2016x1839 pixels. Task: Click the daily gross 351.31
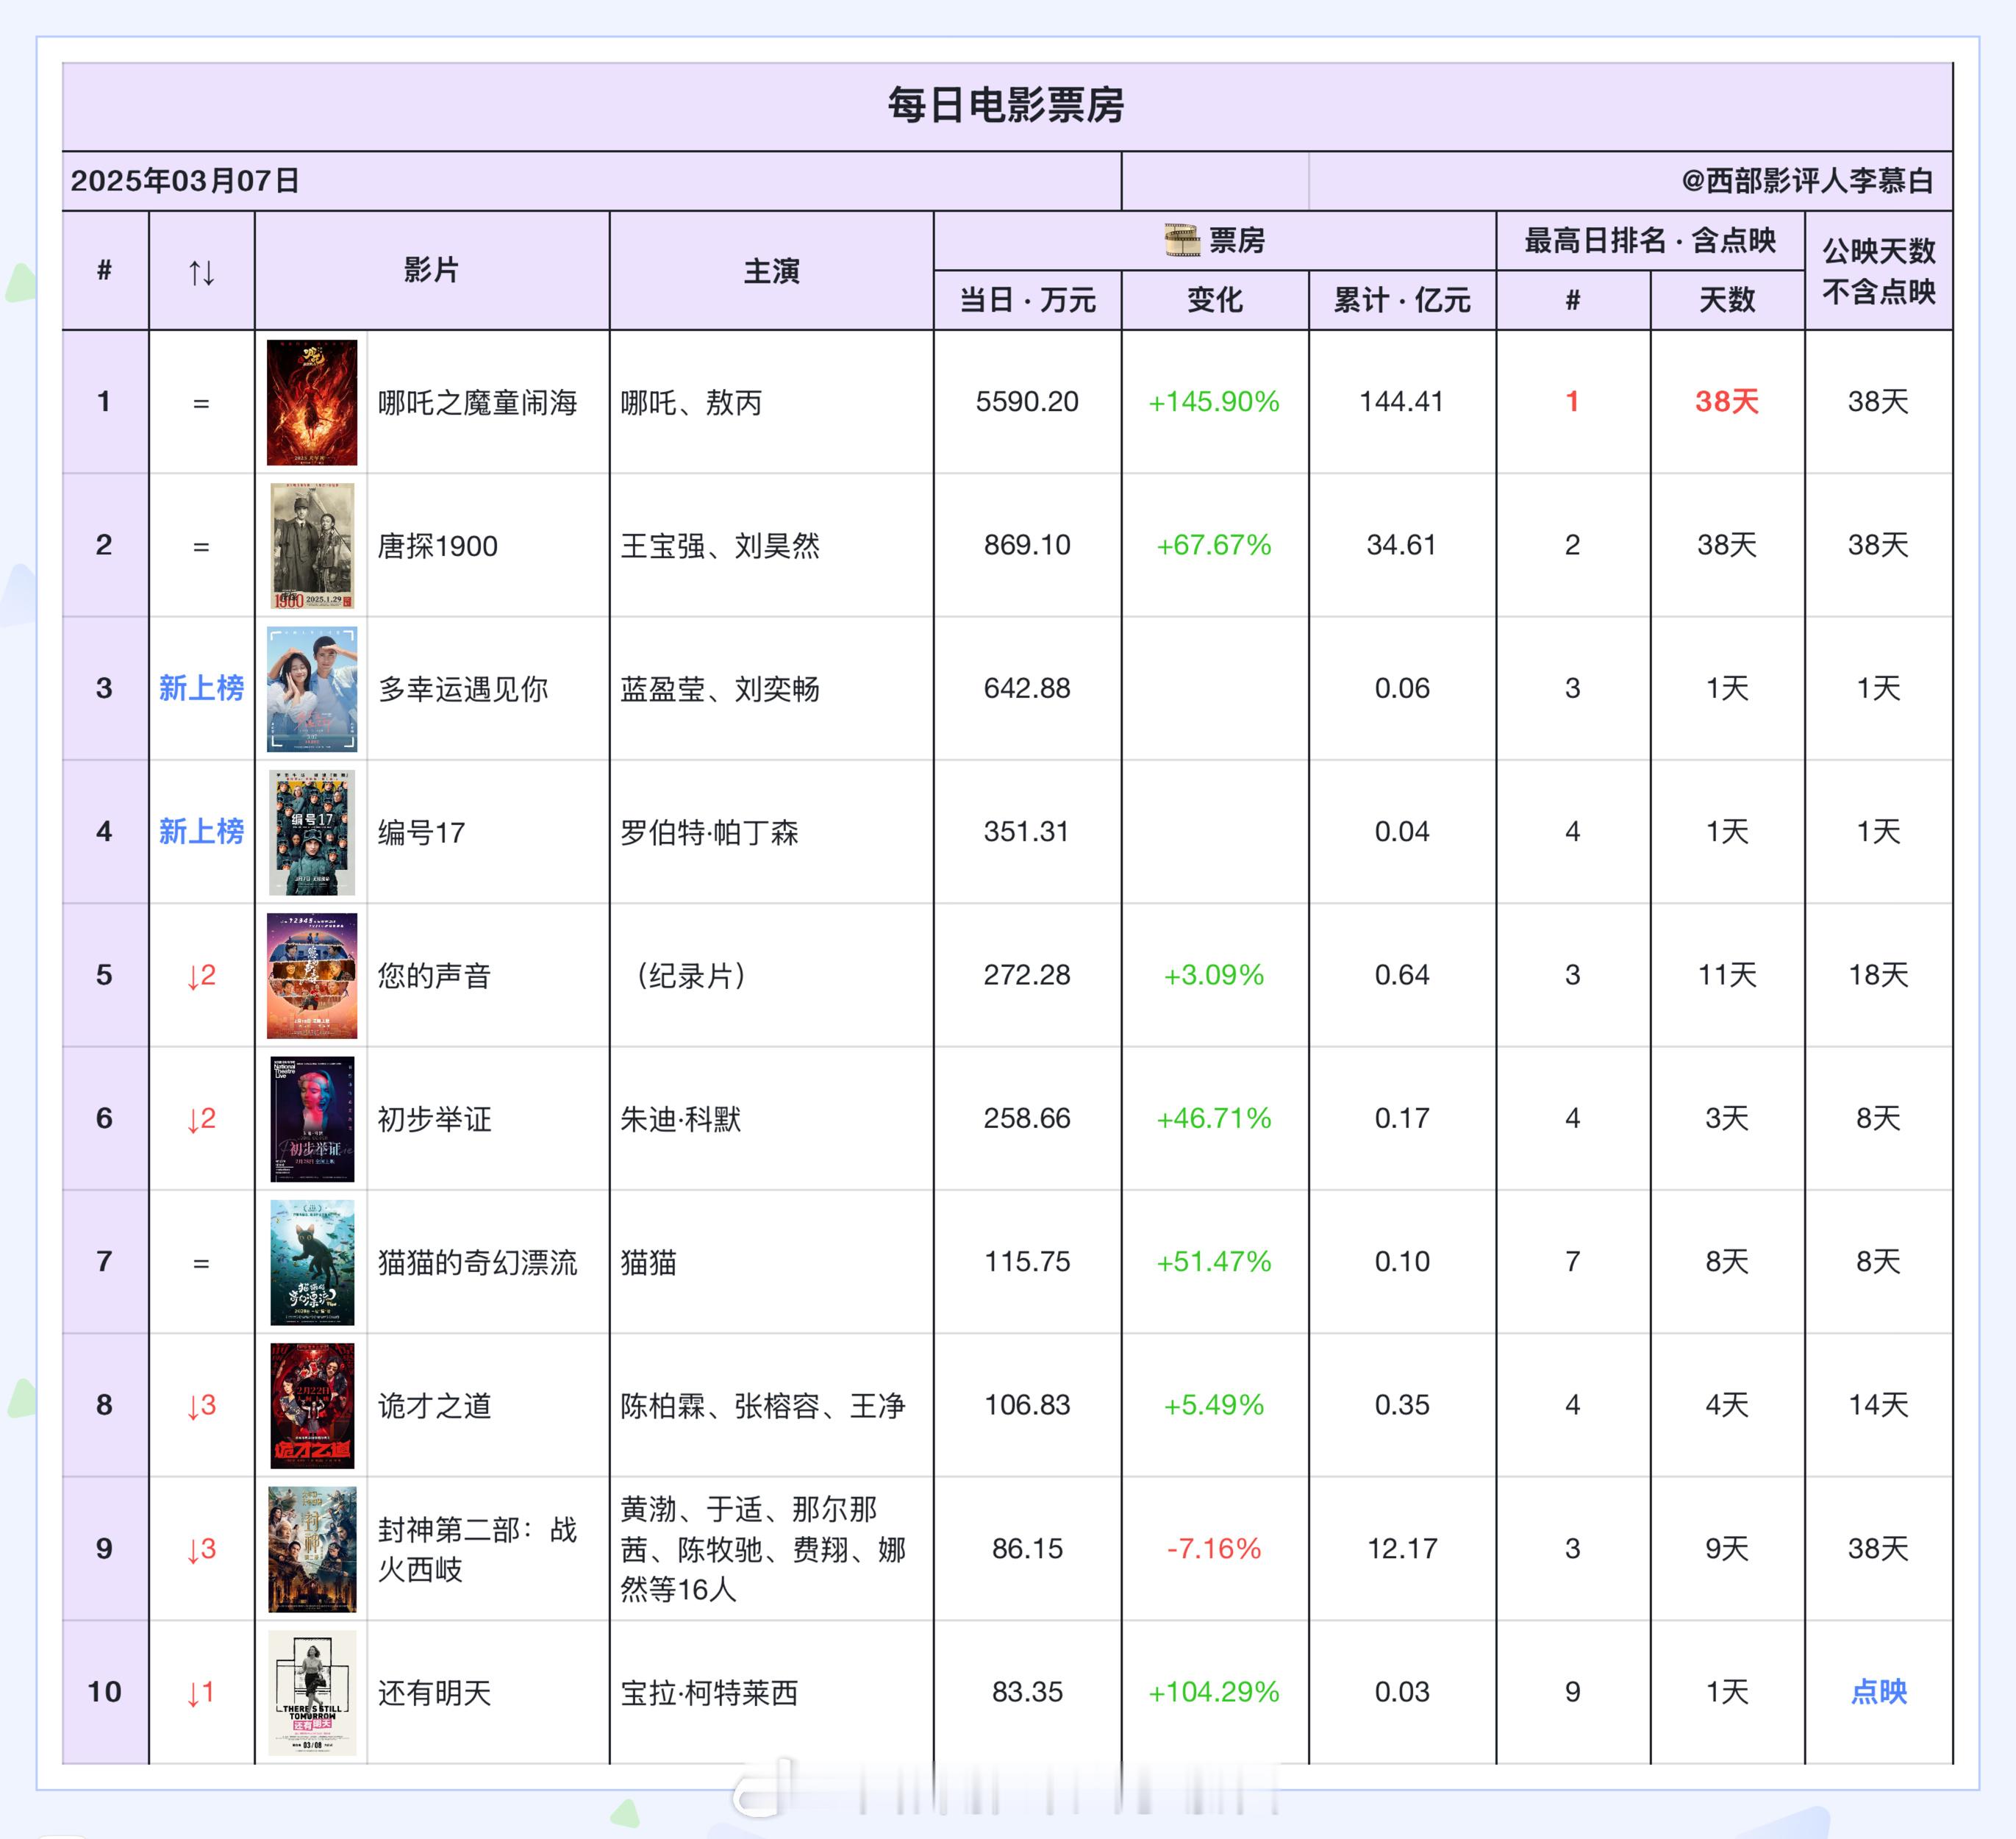point(1027,831)
